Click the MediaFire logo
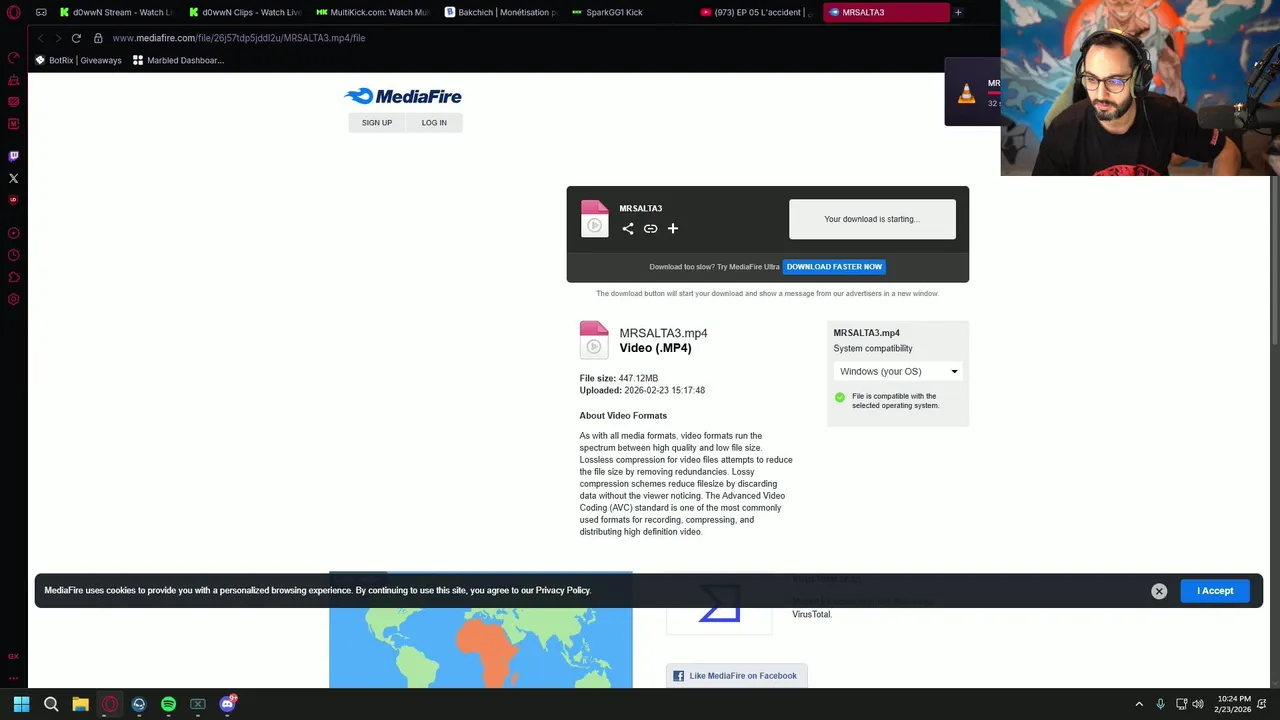This screenshot has width=1280, height=720. (x=403, y=96)
